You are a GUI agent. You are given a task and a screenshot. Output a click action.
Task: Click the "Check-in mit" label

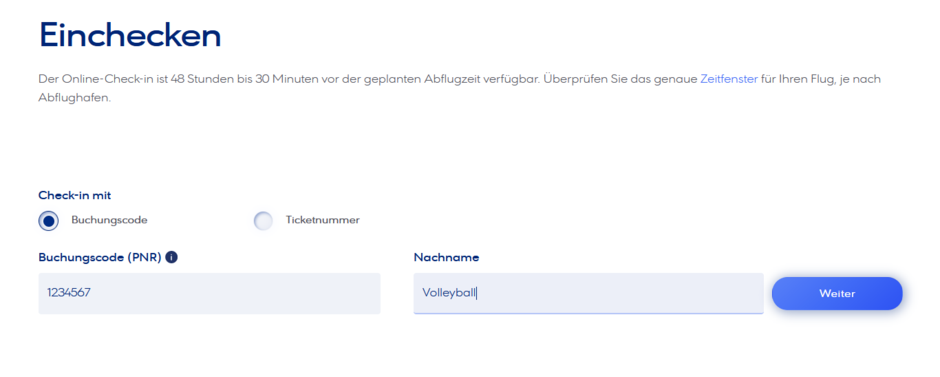coord(74,195)
